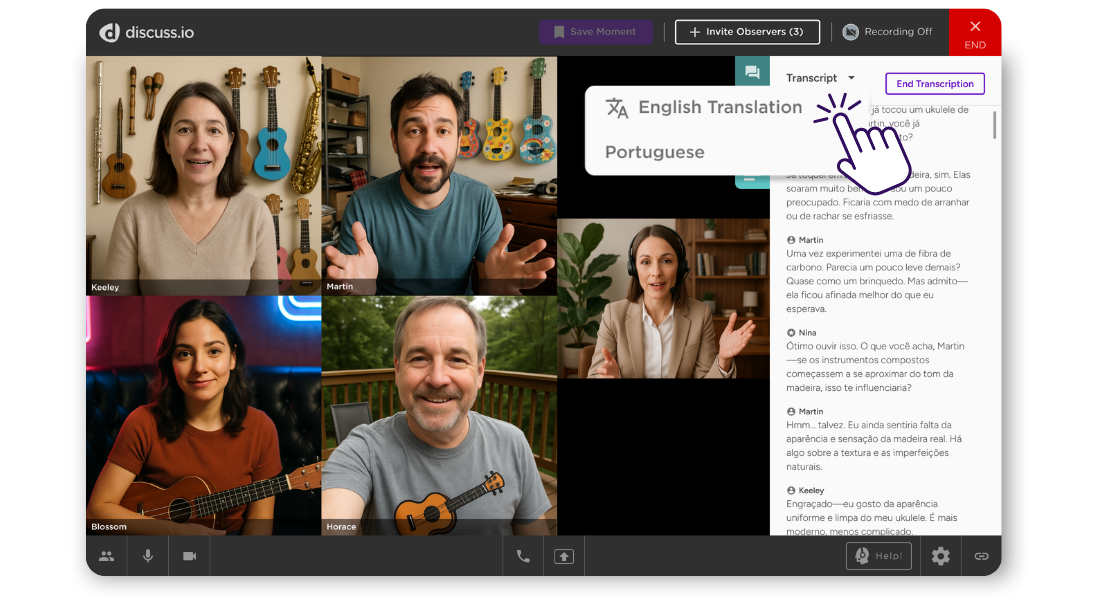Open Invite Observers (3)

point(747,32)
